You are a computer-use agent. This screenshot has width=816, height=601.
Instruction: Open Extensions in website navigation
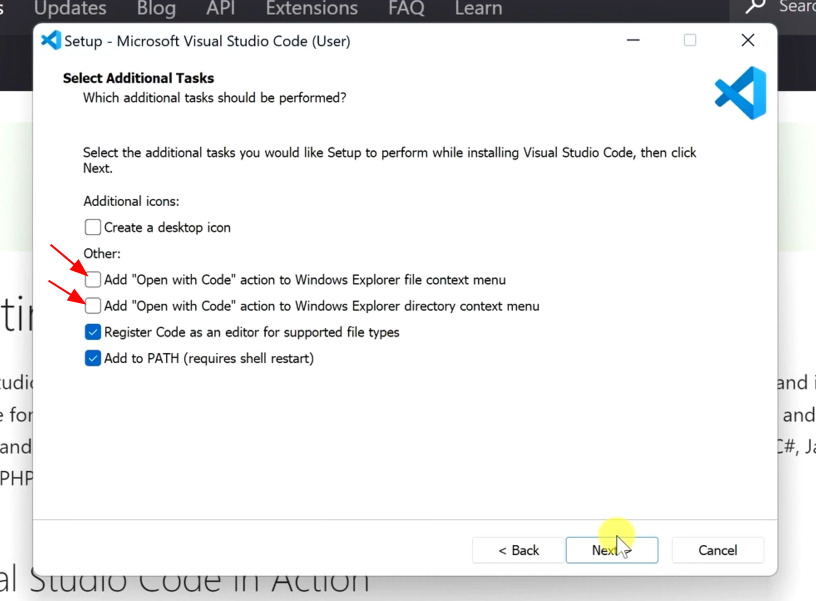coord(312,8)
